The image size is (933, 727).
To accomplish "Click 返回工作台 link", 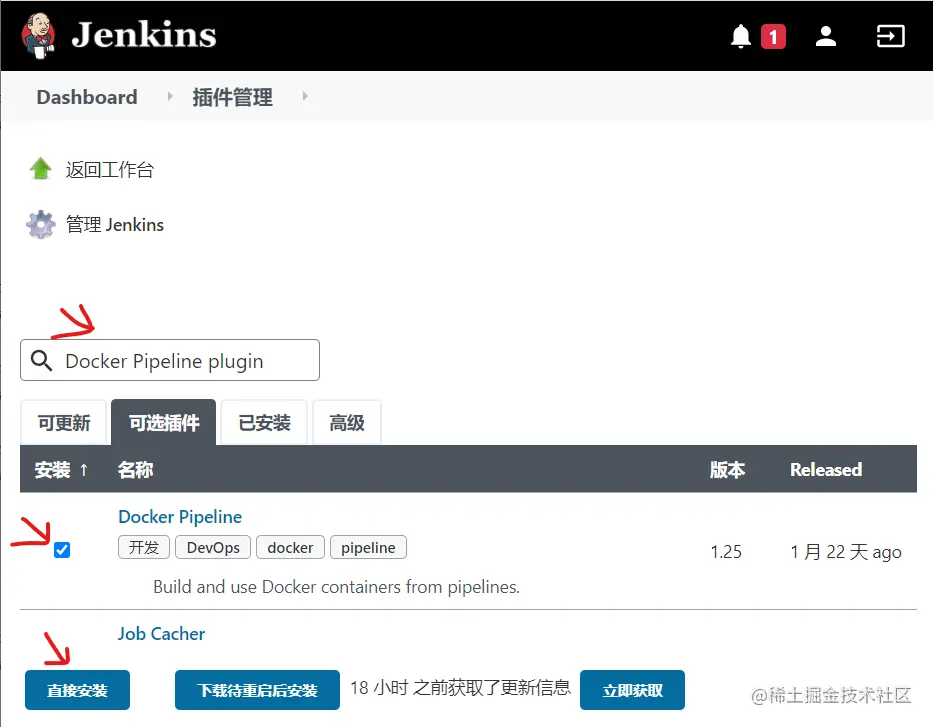I will coord(109,170).
